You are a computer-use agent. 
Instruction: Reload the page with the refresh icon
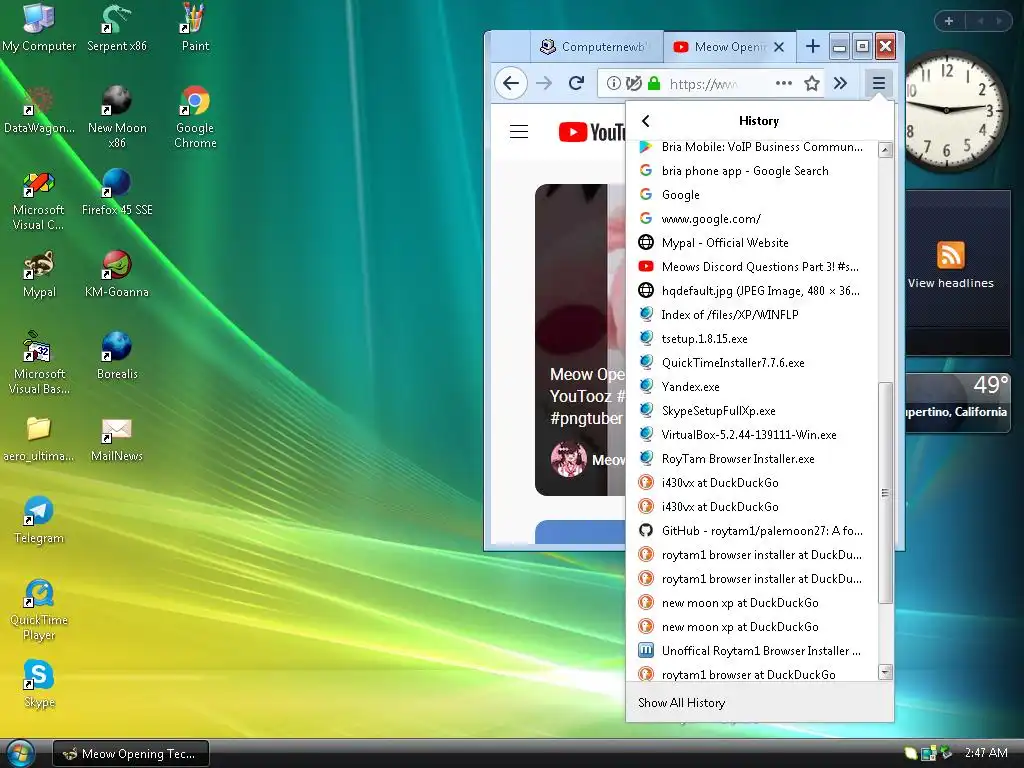coord(576,83)
